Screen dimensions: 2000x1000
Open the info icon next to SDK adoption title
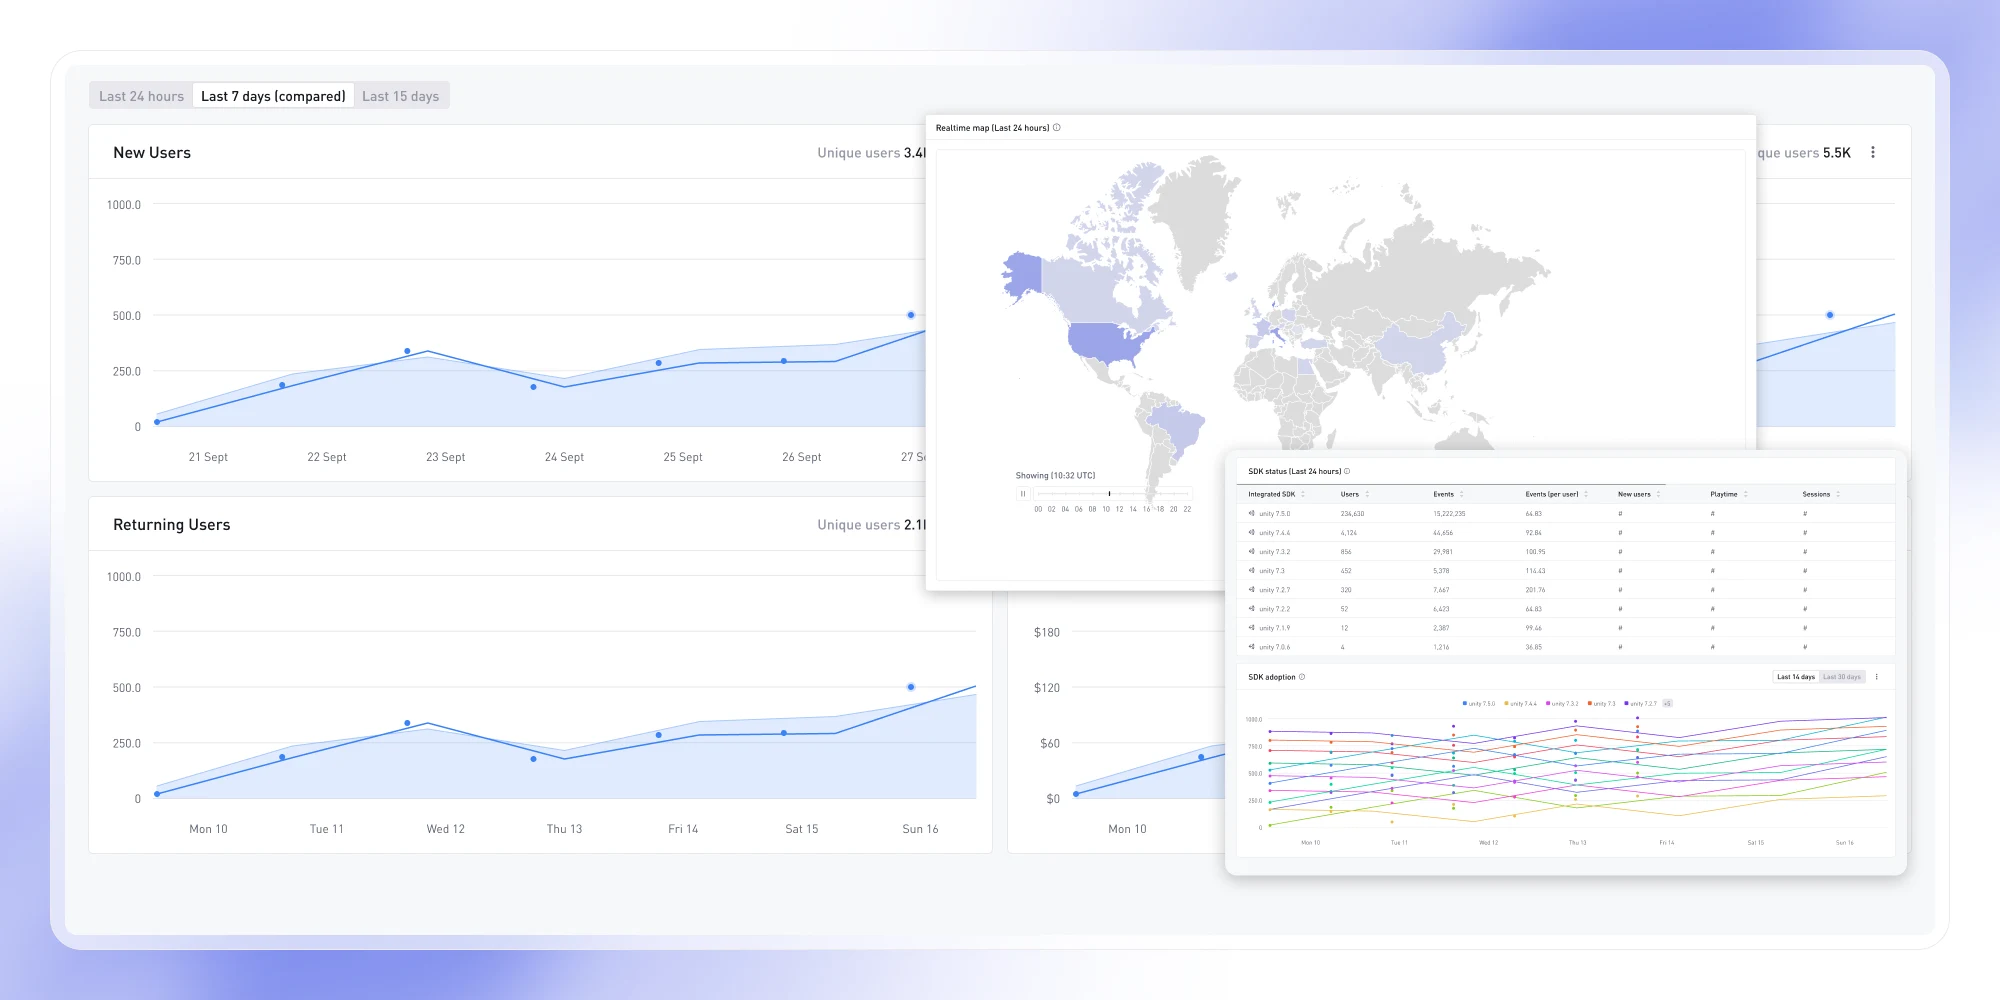point(1302,677)
